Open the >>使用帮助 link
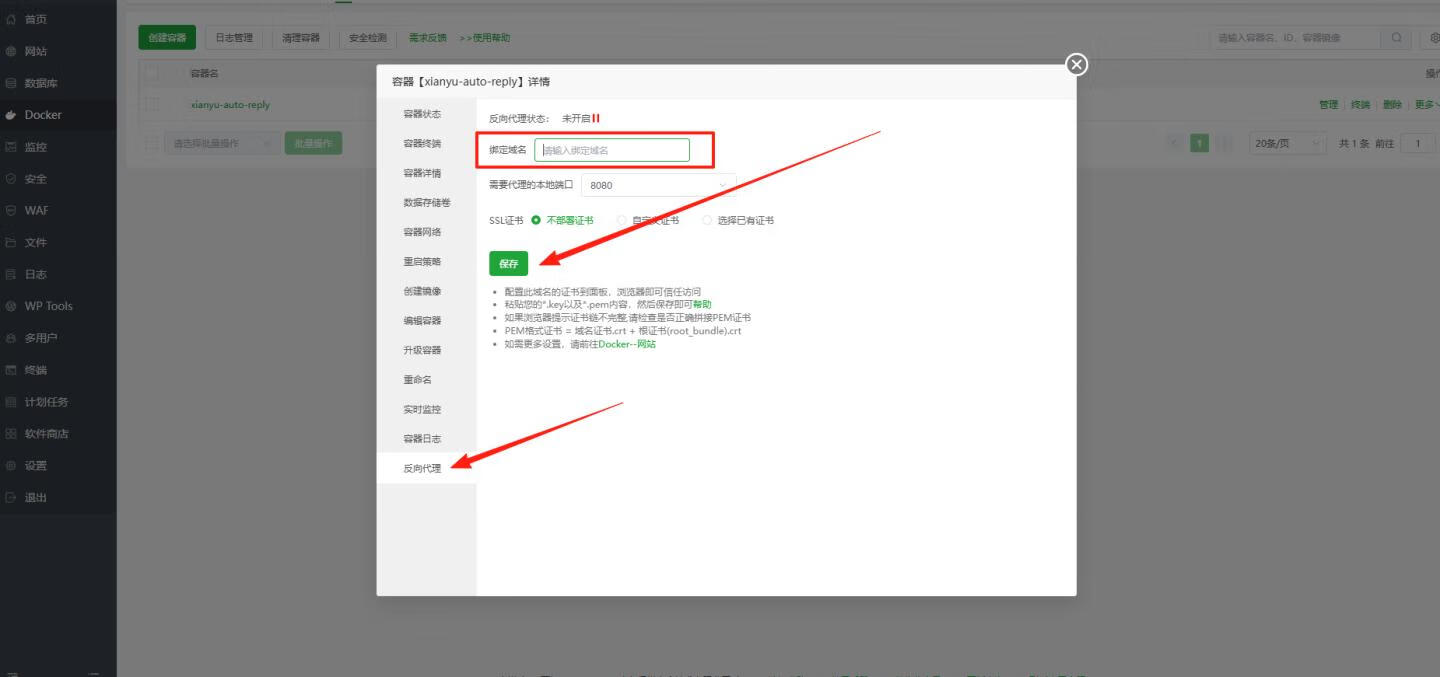 (484, 38)
